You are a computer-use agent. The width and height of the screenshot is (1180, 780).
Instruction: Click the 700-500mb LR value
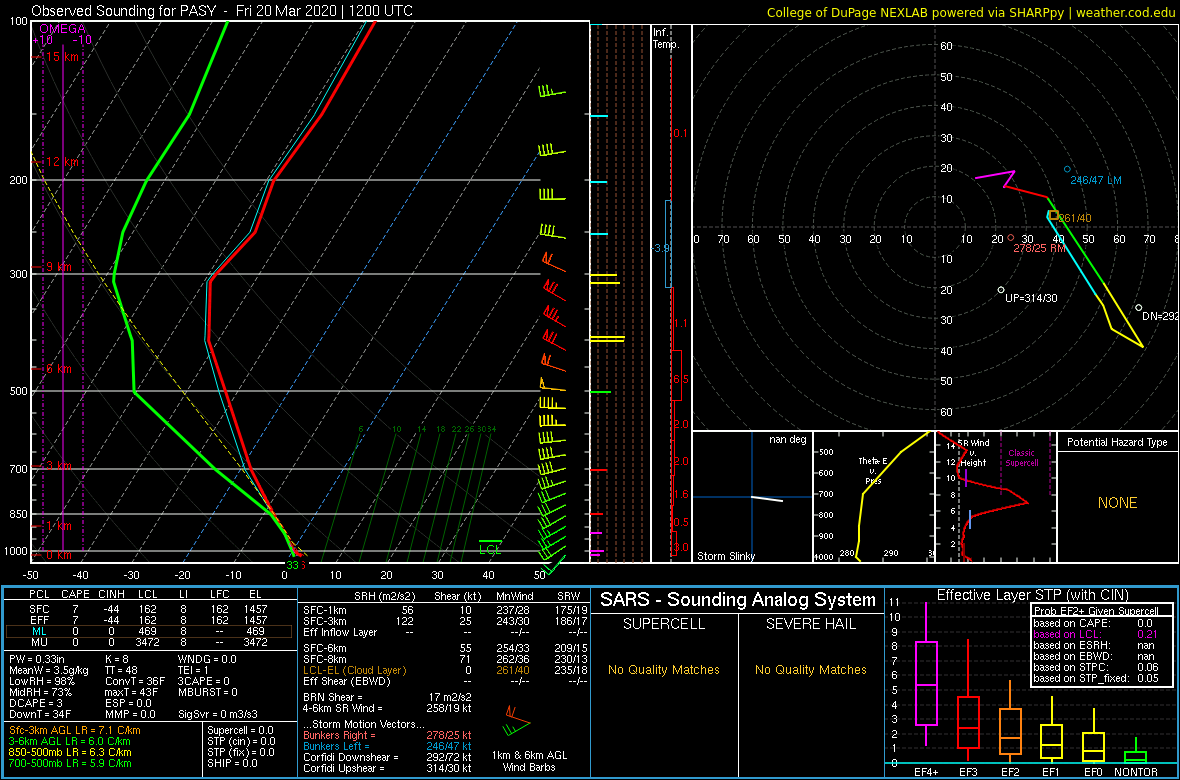click(70, 763)
